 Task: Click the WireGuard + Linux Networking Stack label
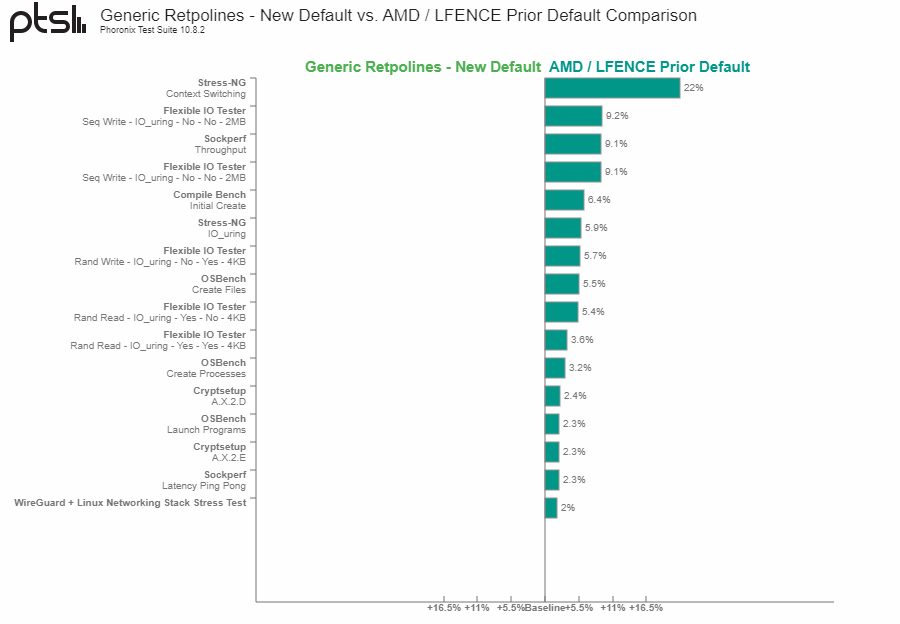pos(130,503)
